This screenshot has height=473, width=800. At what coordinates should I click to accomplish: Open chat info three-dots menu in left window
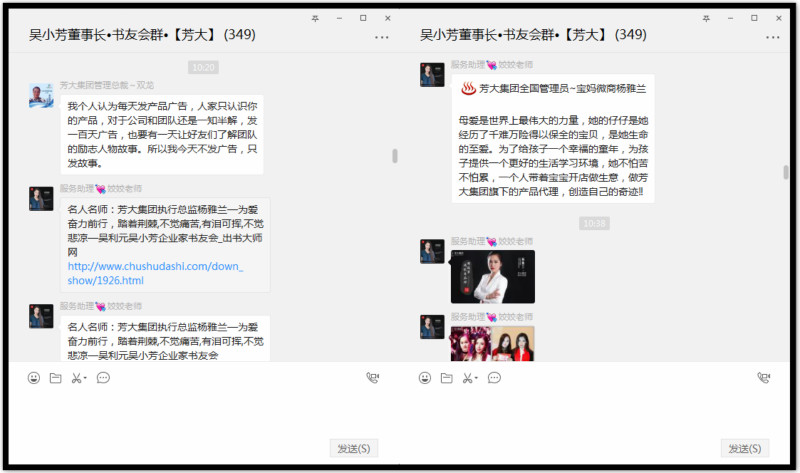tap(382, 37)
